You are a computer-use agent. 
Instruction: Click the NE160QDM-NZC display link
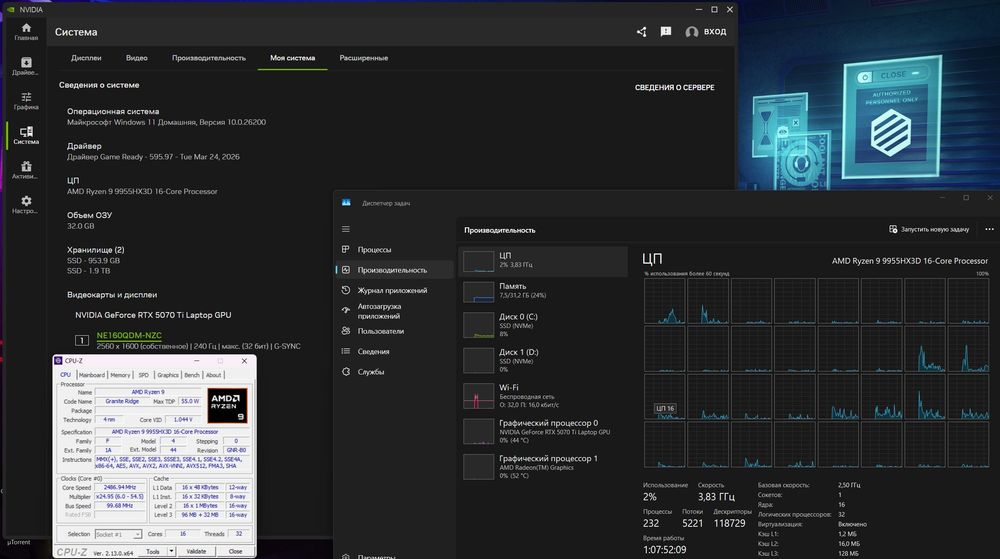[129, 335]
